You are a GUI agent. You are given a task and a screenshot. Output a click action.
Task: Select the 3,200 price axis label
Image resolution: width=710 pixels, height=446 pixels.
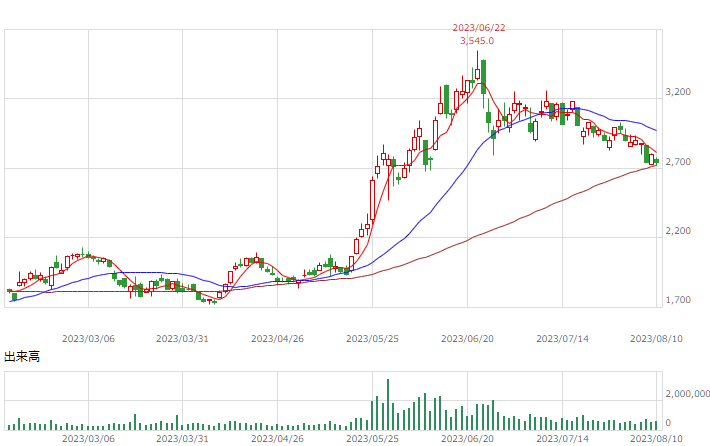pos(678,92)
